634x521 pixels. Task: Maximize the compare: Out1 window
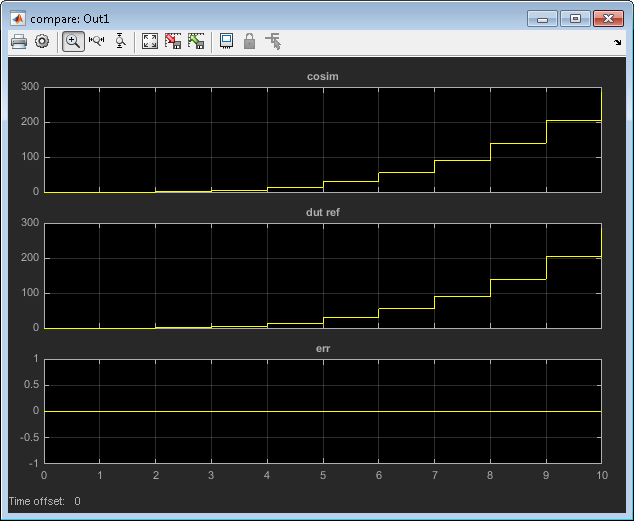[x=575, y=19]
